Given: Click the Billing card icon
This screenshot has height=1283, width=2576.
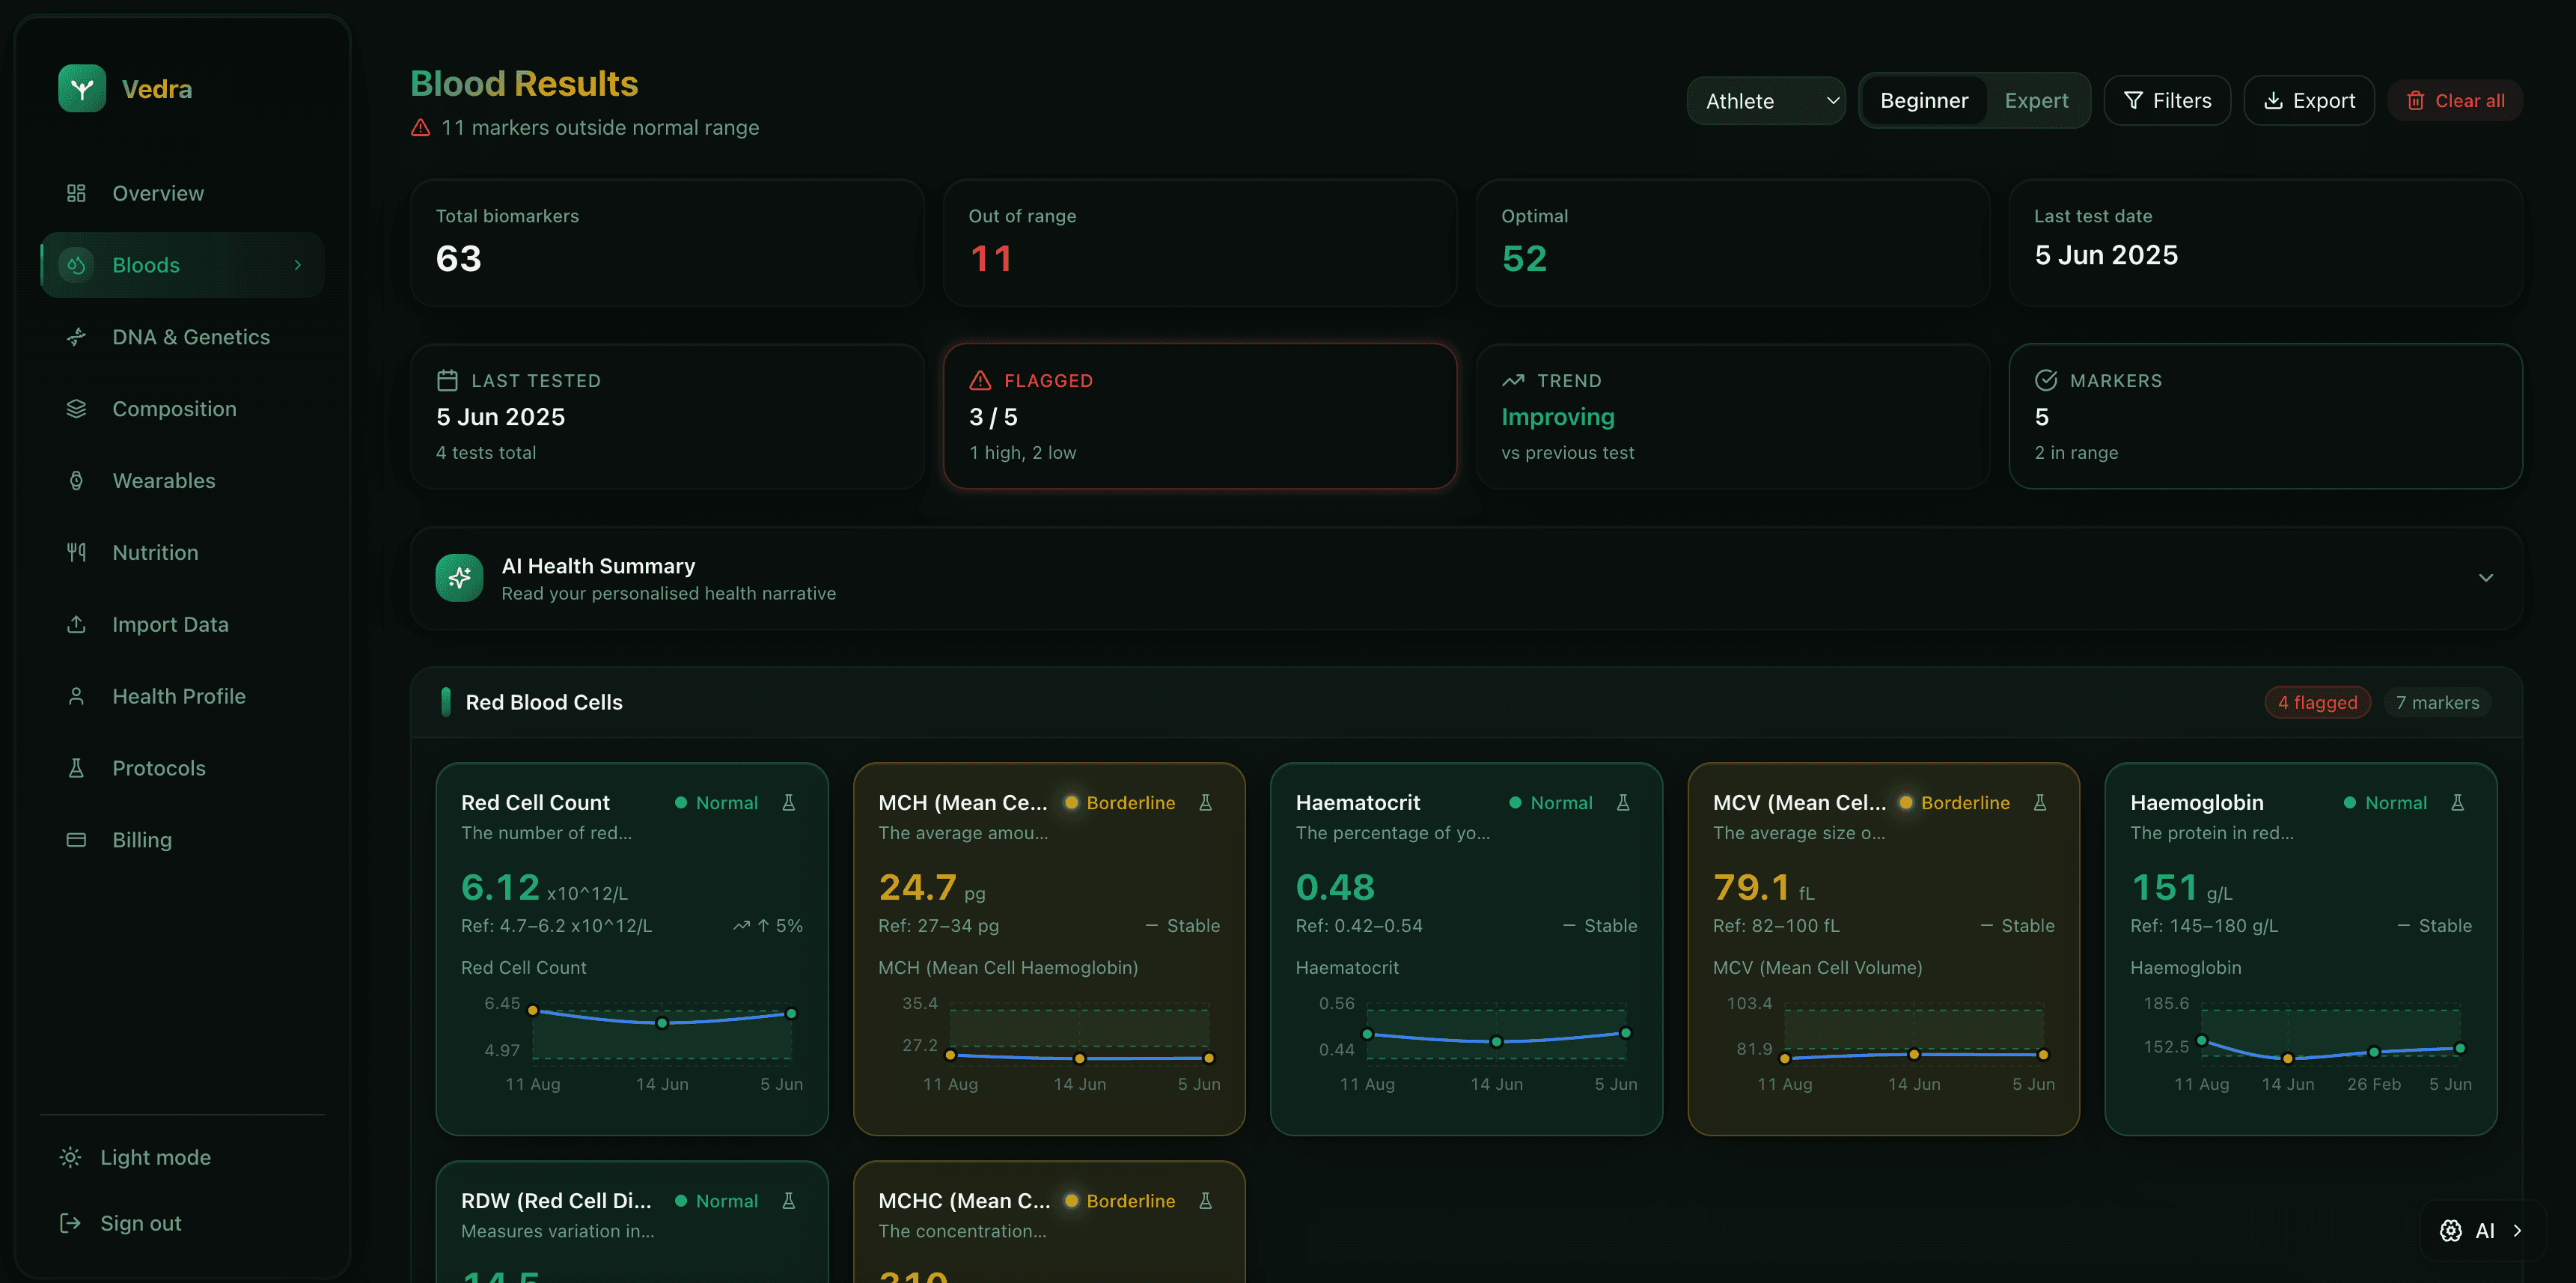Looking at the screenshot, I should pyautogui.click(x=76, y=840).
